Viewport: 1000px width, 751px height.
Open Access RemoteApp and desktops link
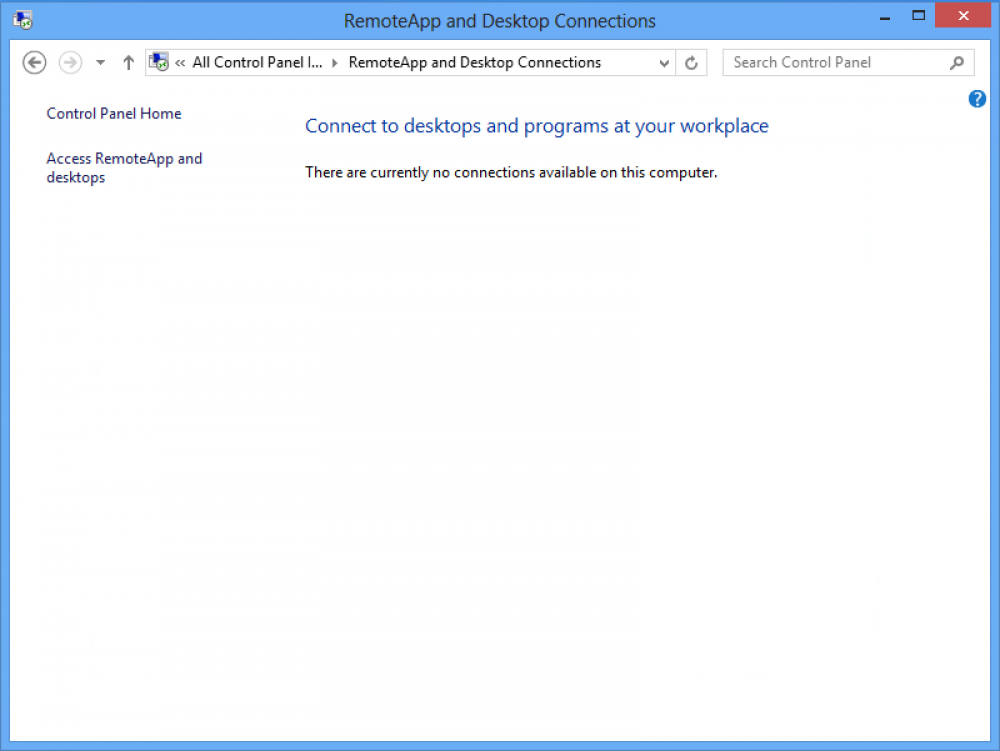[124, 168]
